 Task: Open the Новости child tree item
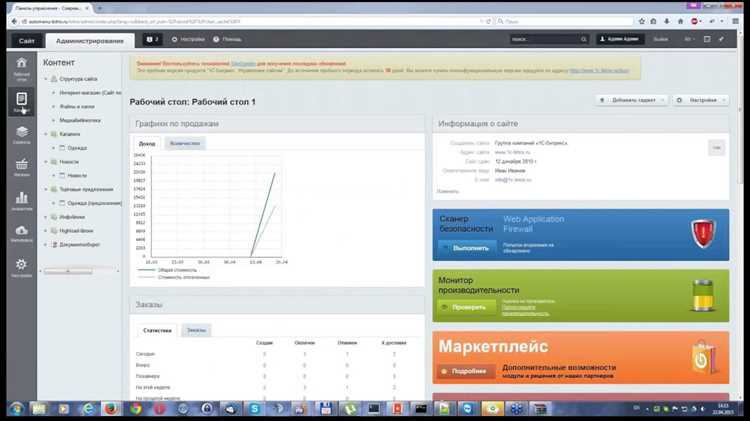pos(77,176)
